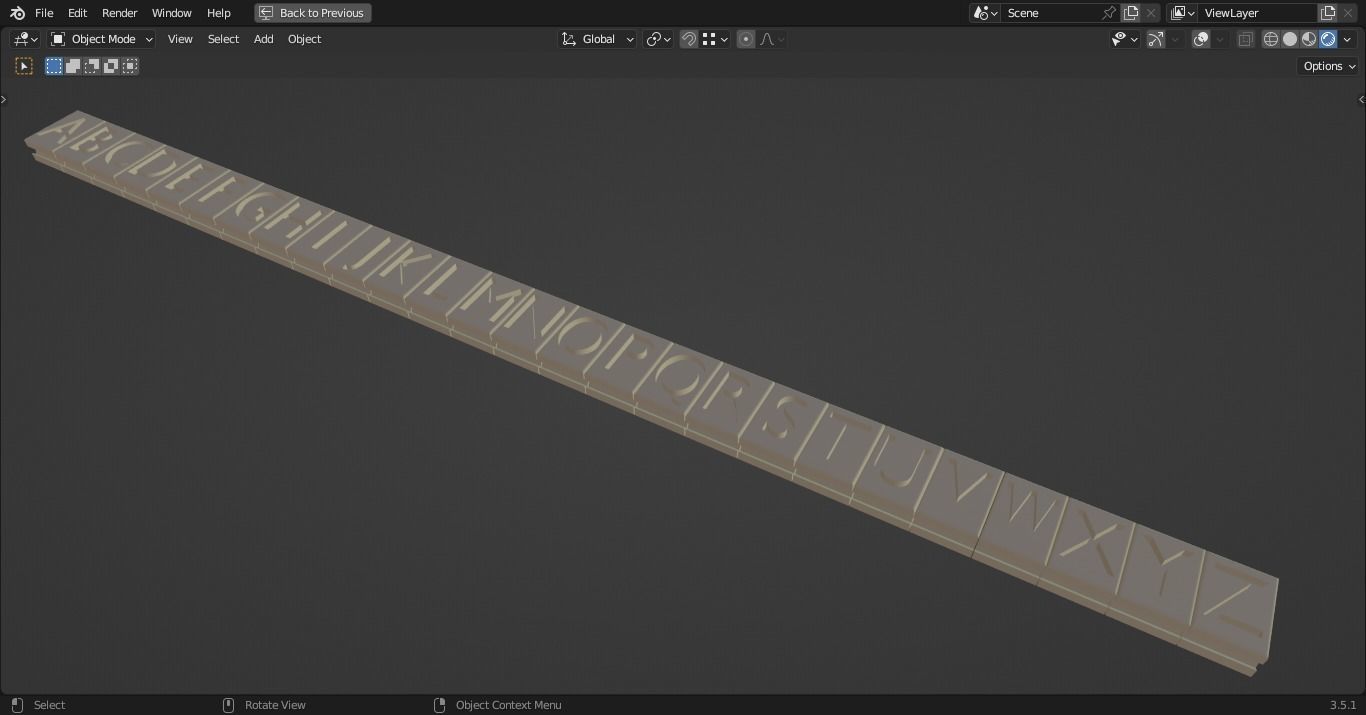Viewport: 1366px width, 715px height.
Task: Open the viewport View menu
Action: [x=180, y=39]
